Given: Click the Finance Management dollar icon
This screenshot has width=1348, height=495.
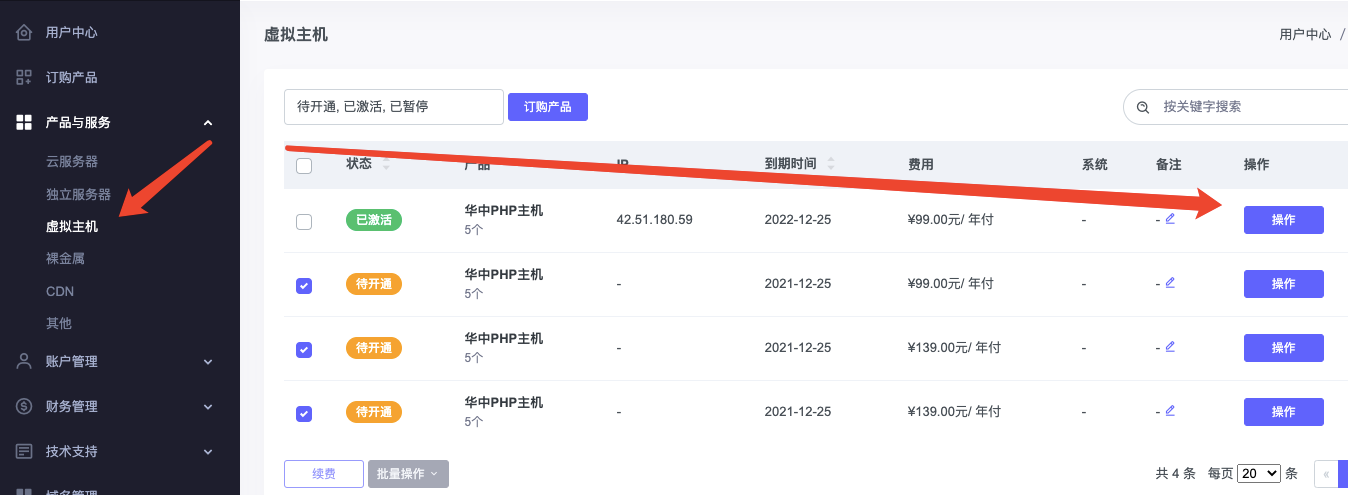Looking at the screenshot, I should (24, 407).
